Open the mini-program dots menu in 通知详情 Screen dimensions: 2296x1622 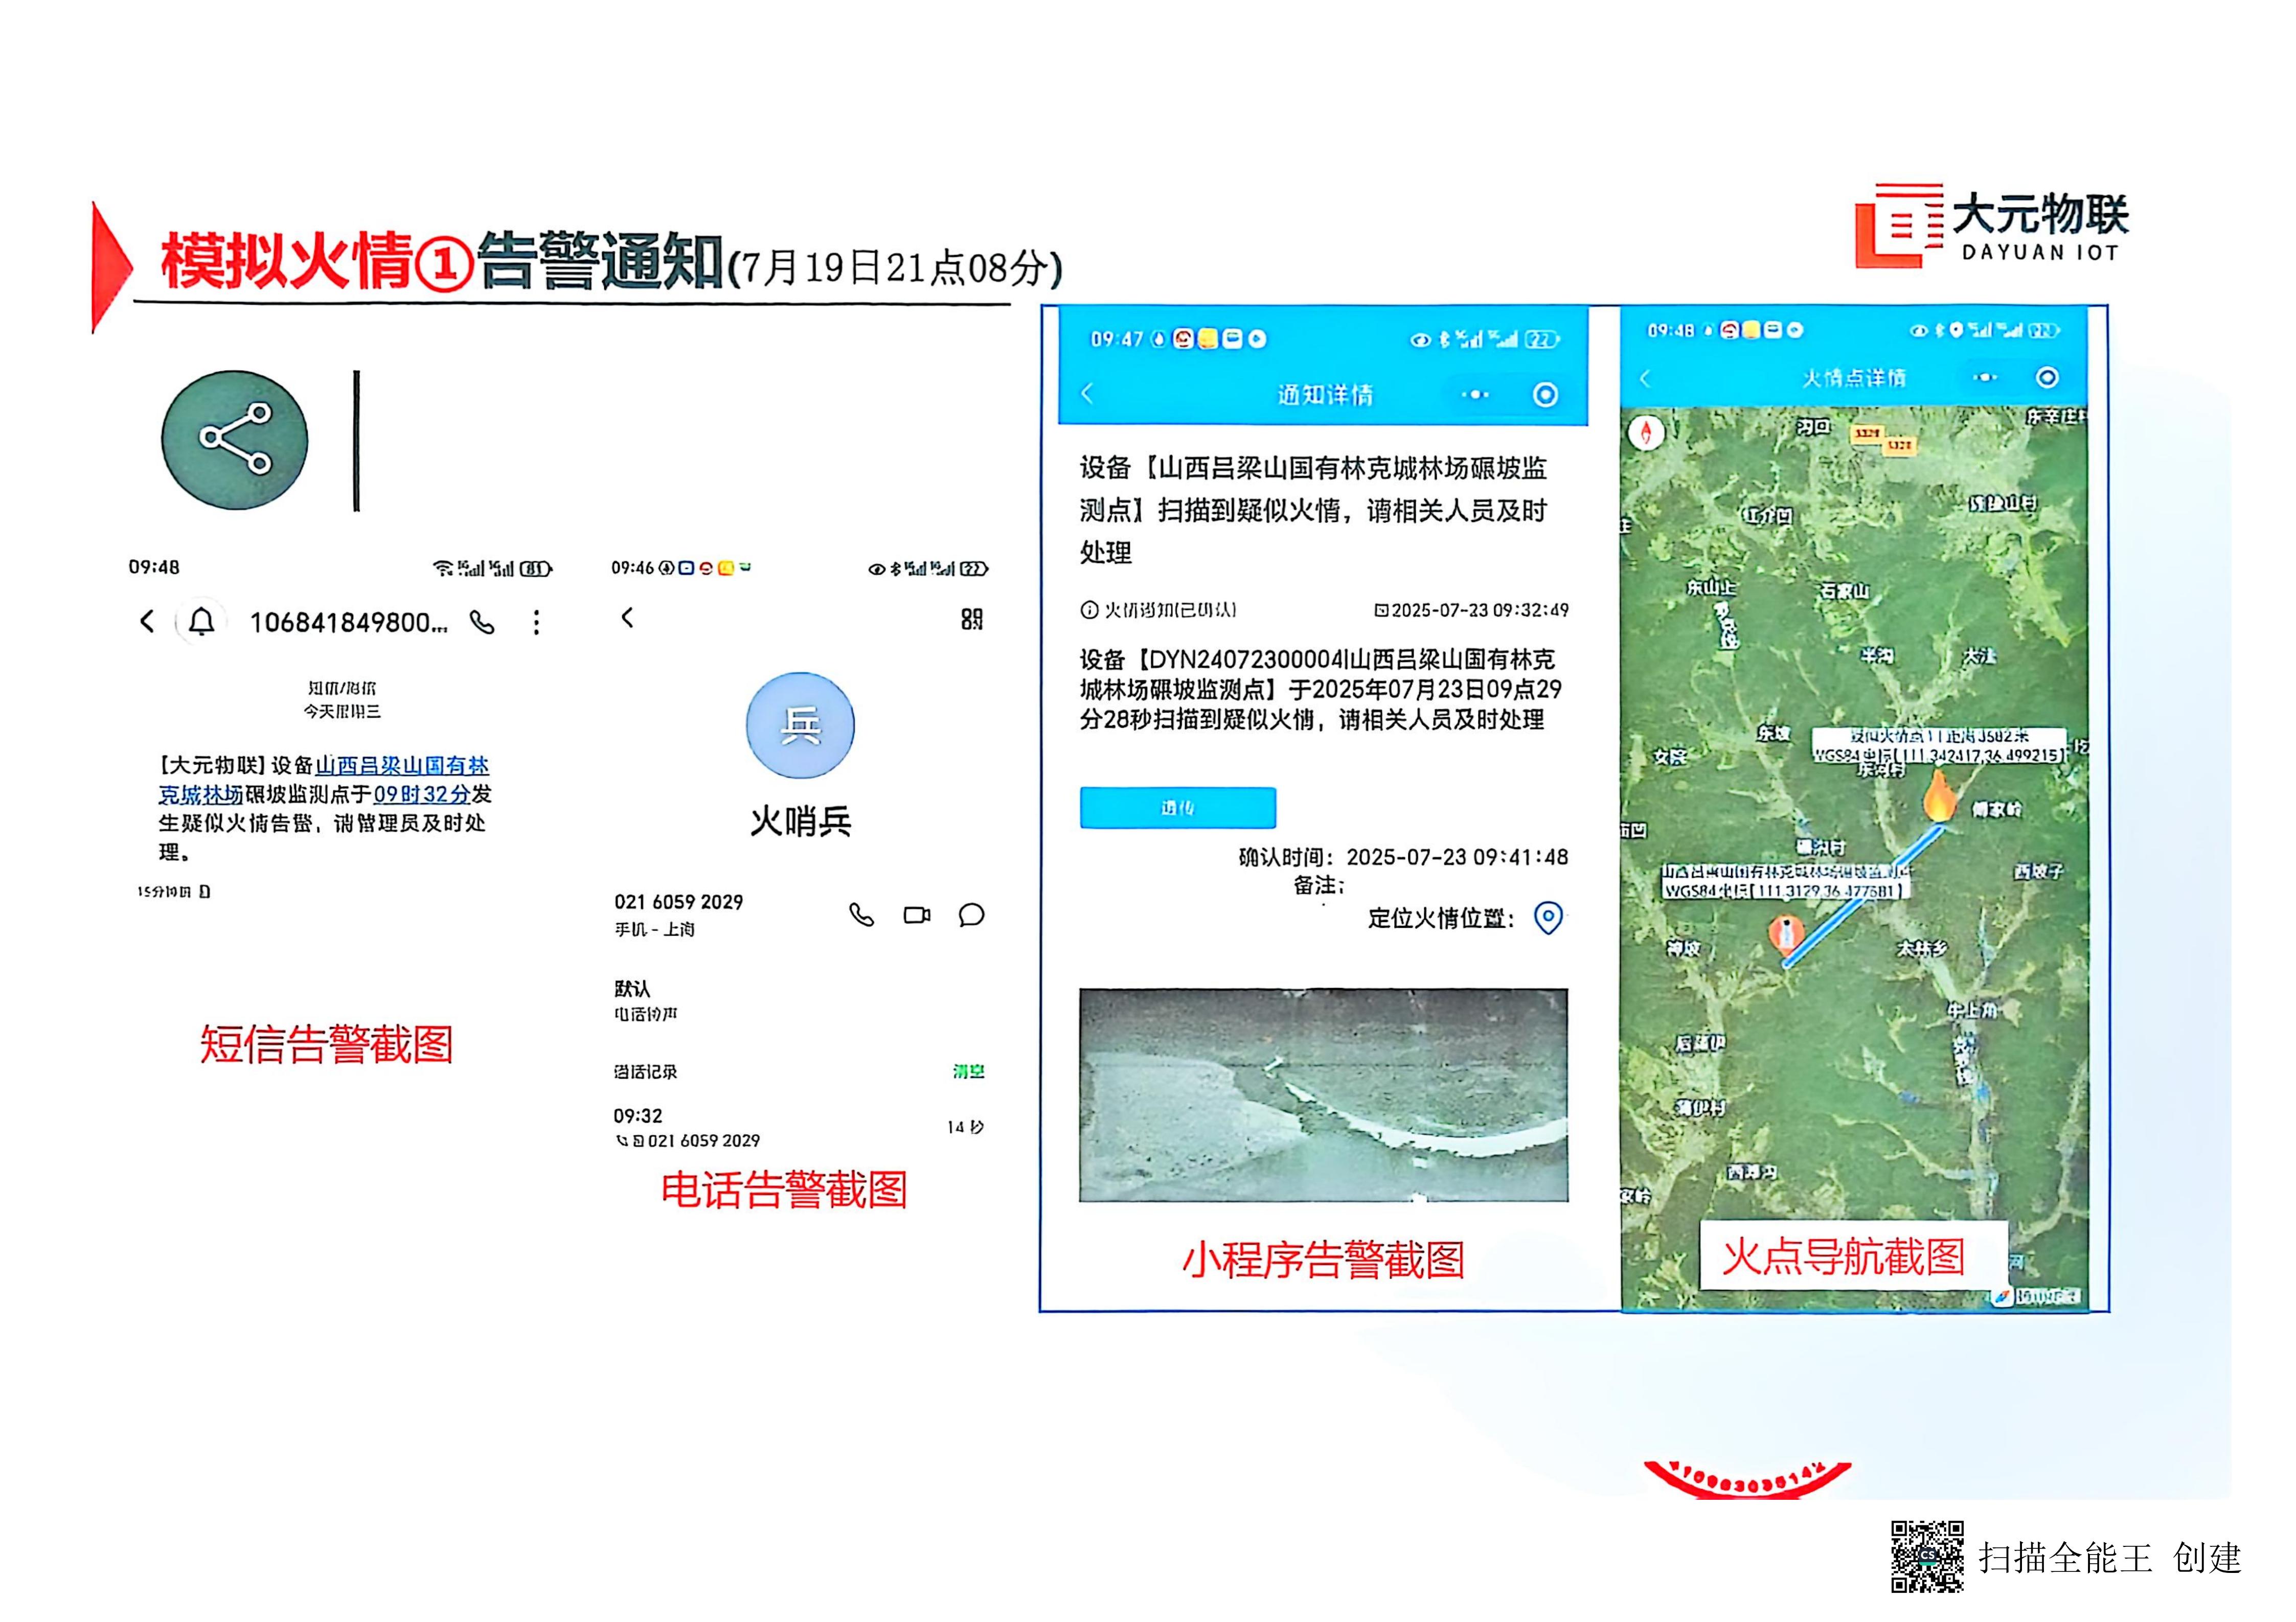[x=1475, y=395]
